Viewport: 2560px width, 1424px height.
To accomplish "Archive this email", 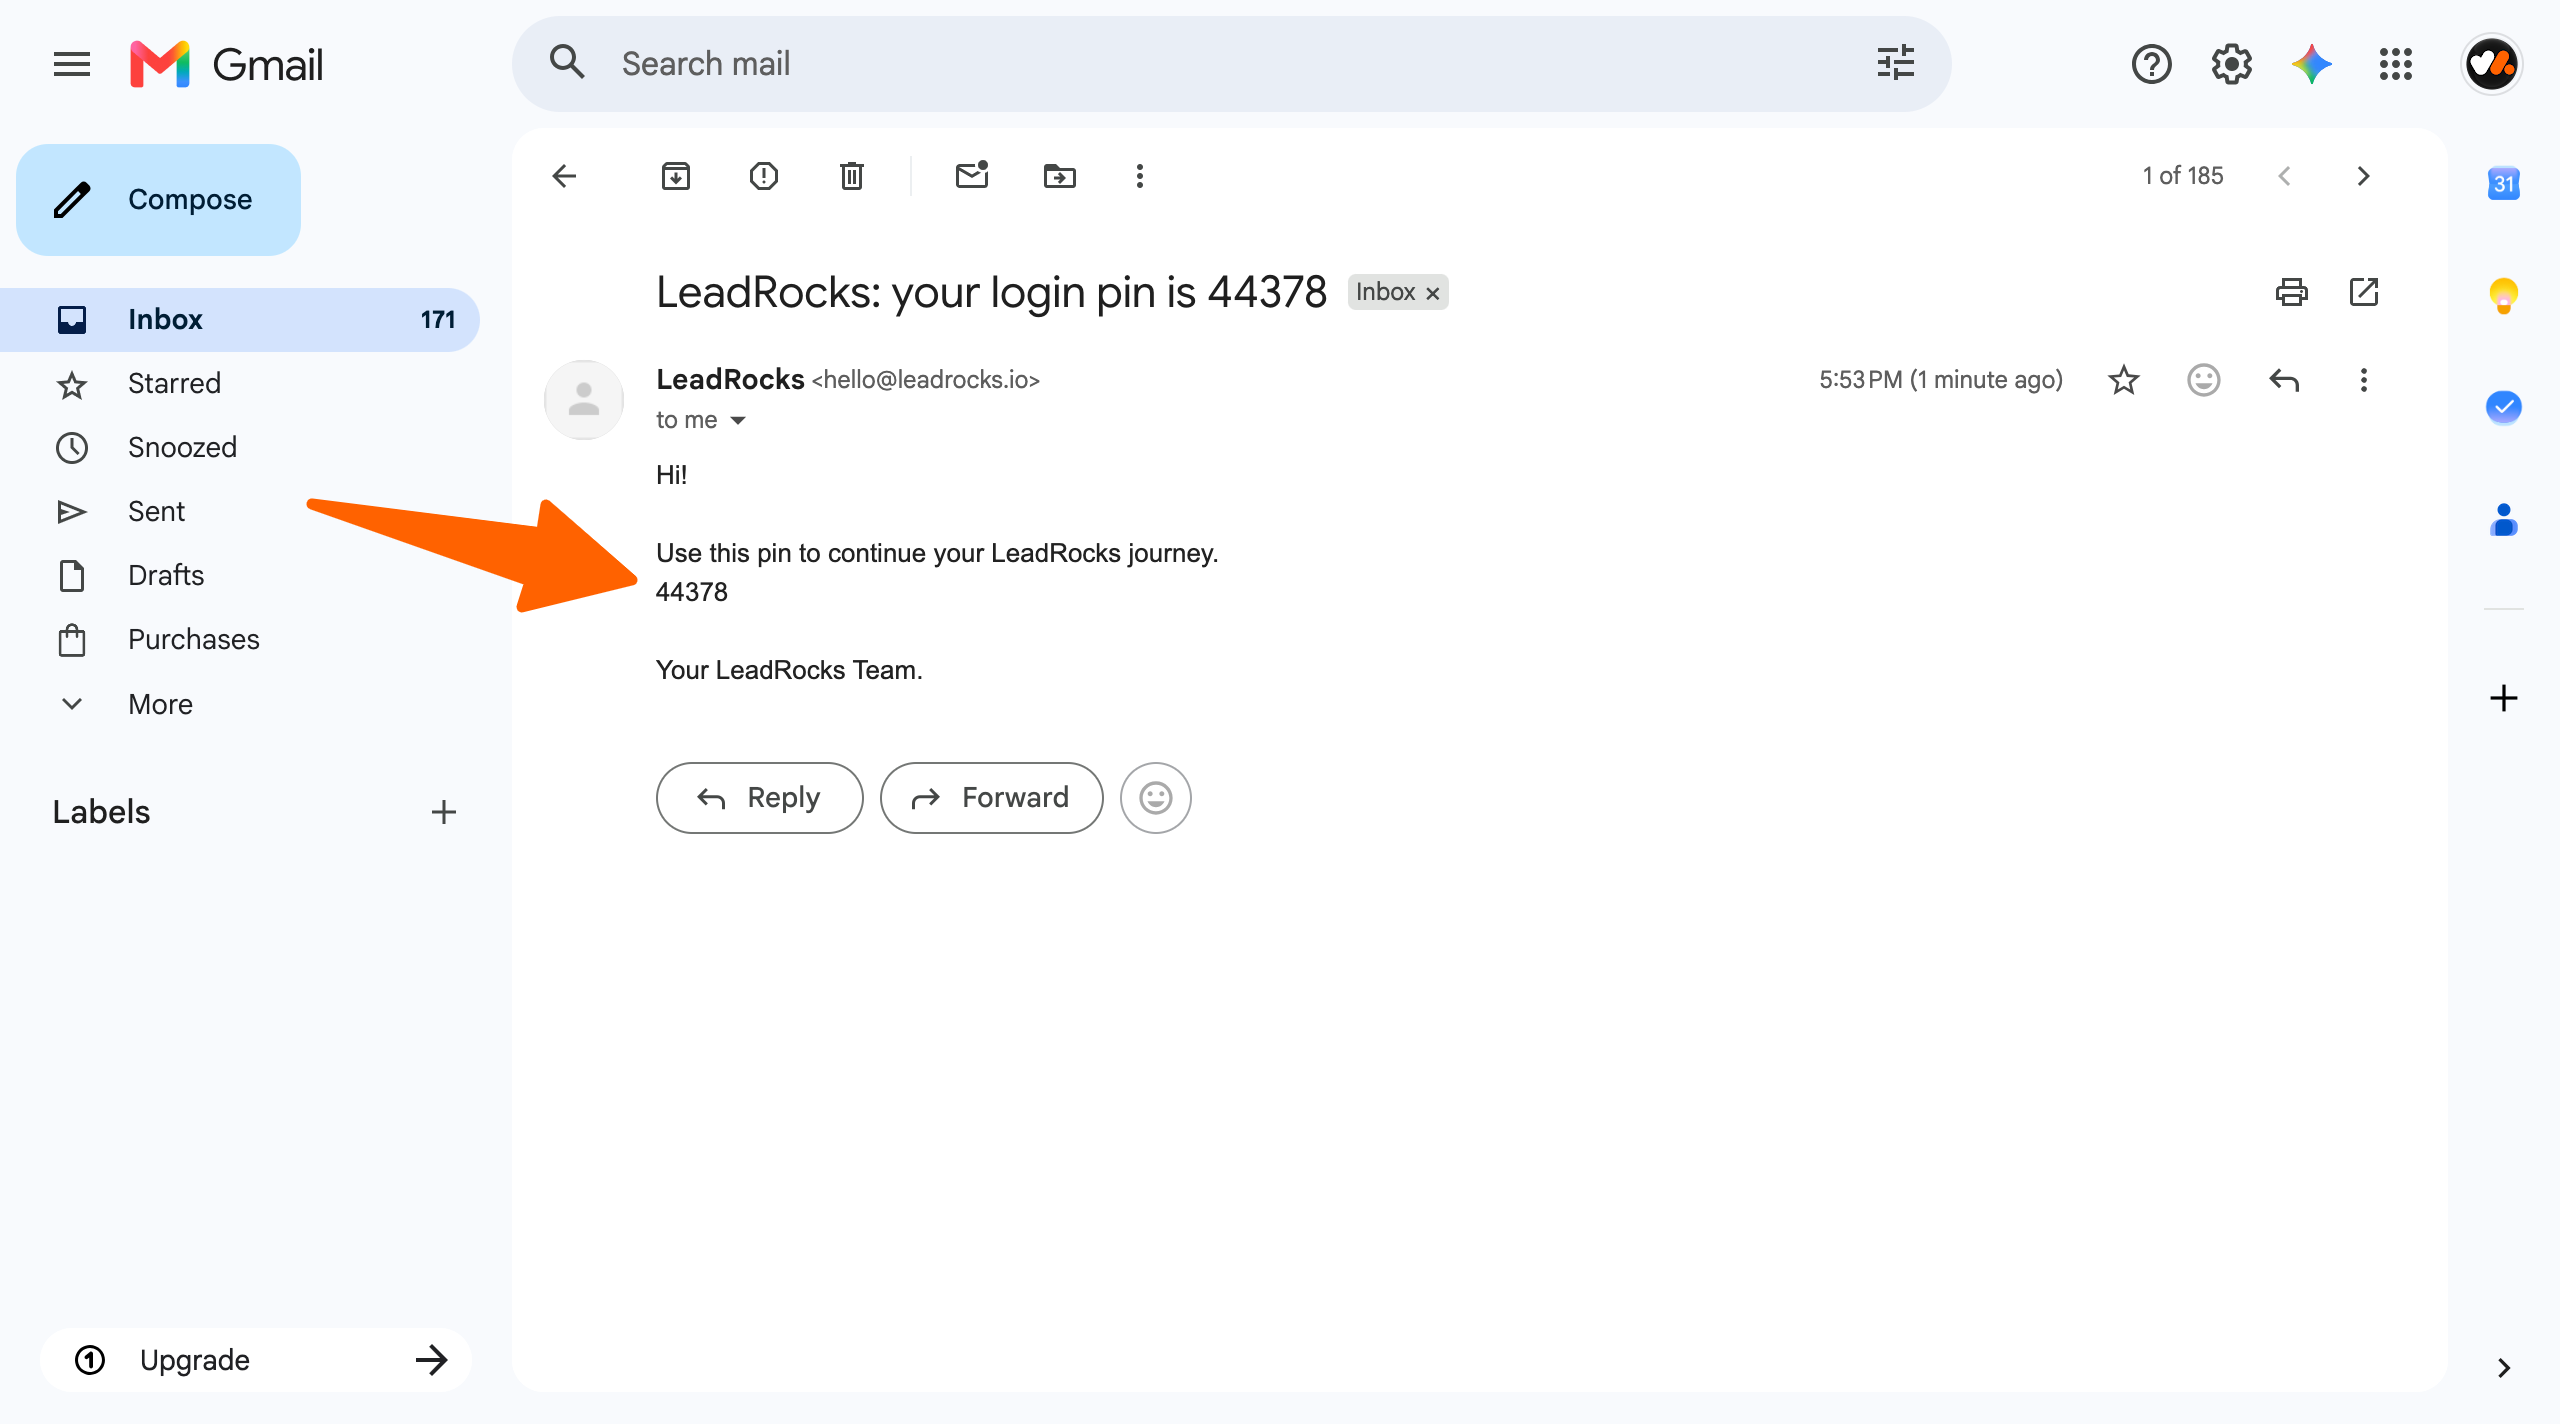I will click(x=675, y=176).
